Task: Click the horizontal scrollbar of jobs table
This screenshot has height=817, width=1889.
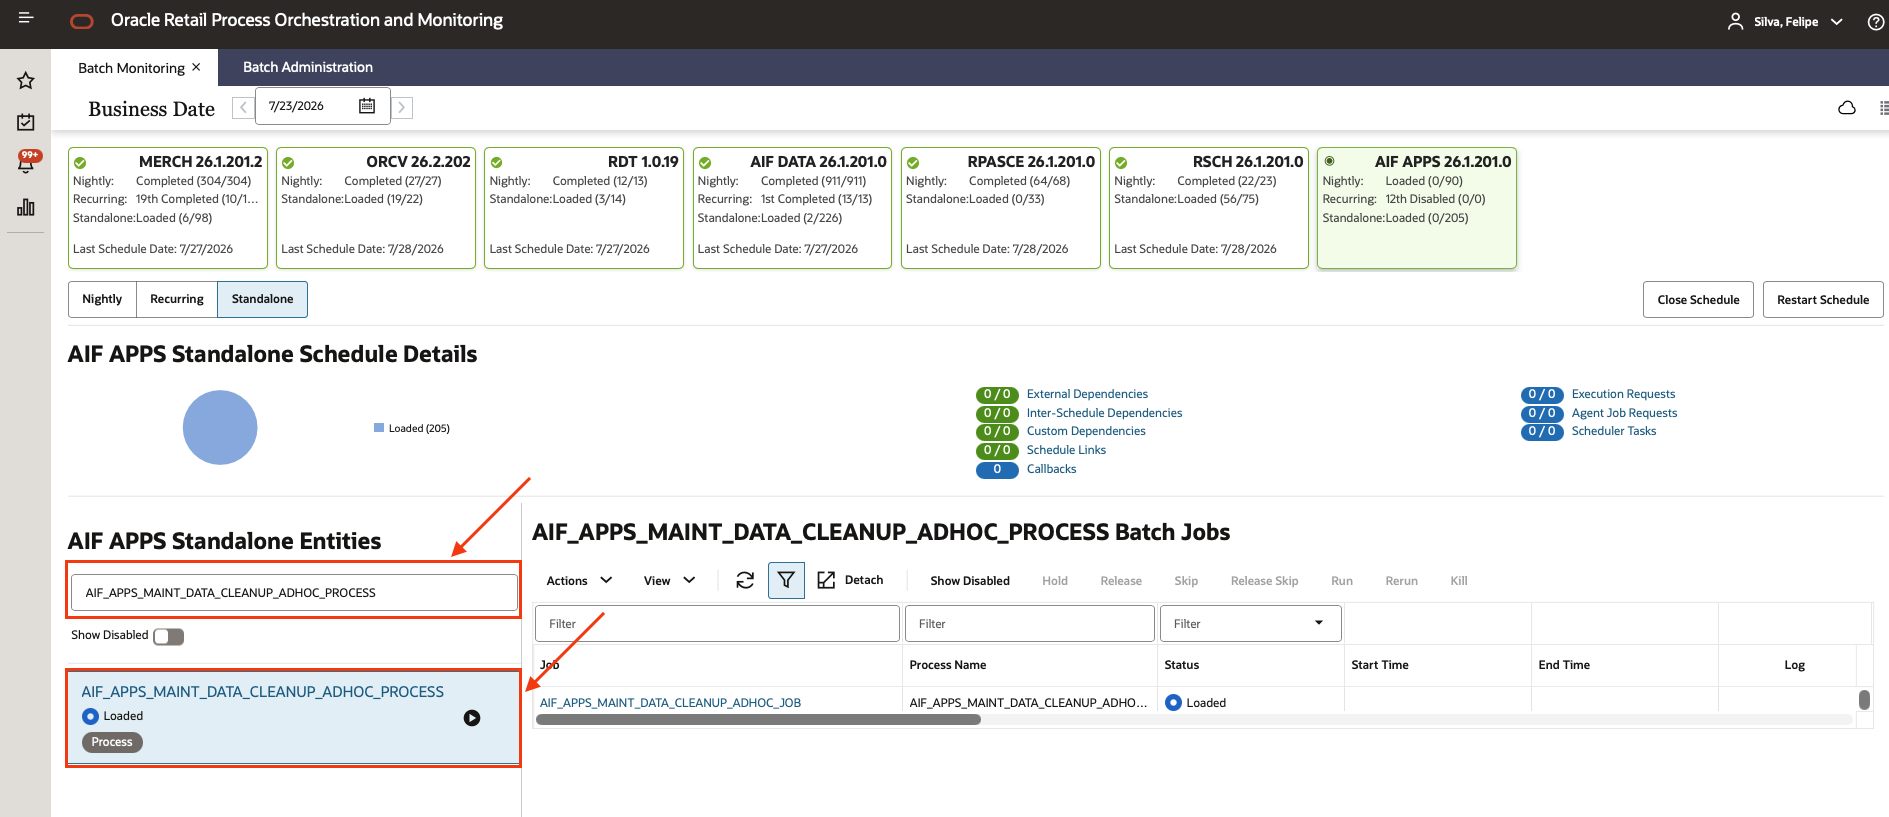Action: point(758,719)
